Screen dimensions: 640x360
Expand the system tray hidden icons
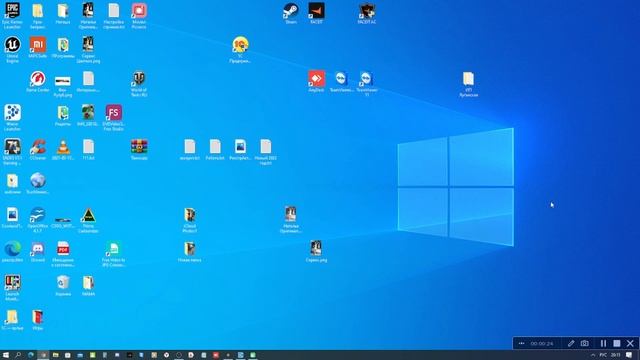(593, 355)
